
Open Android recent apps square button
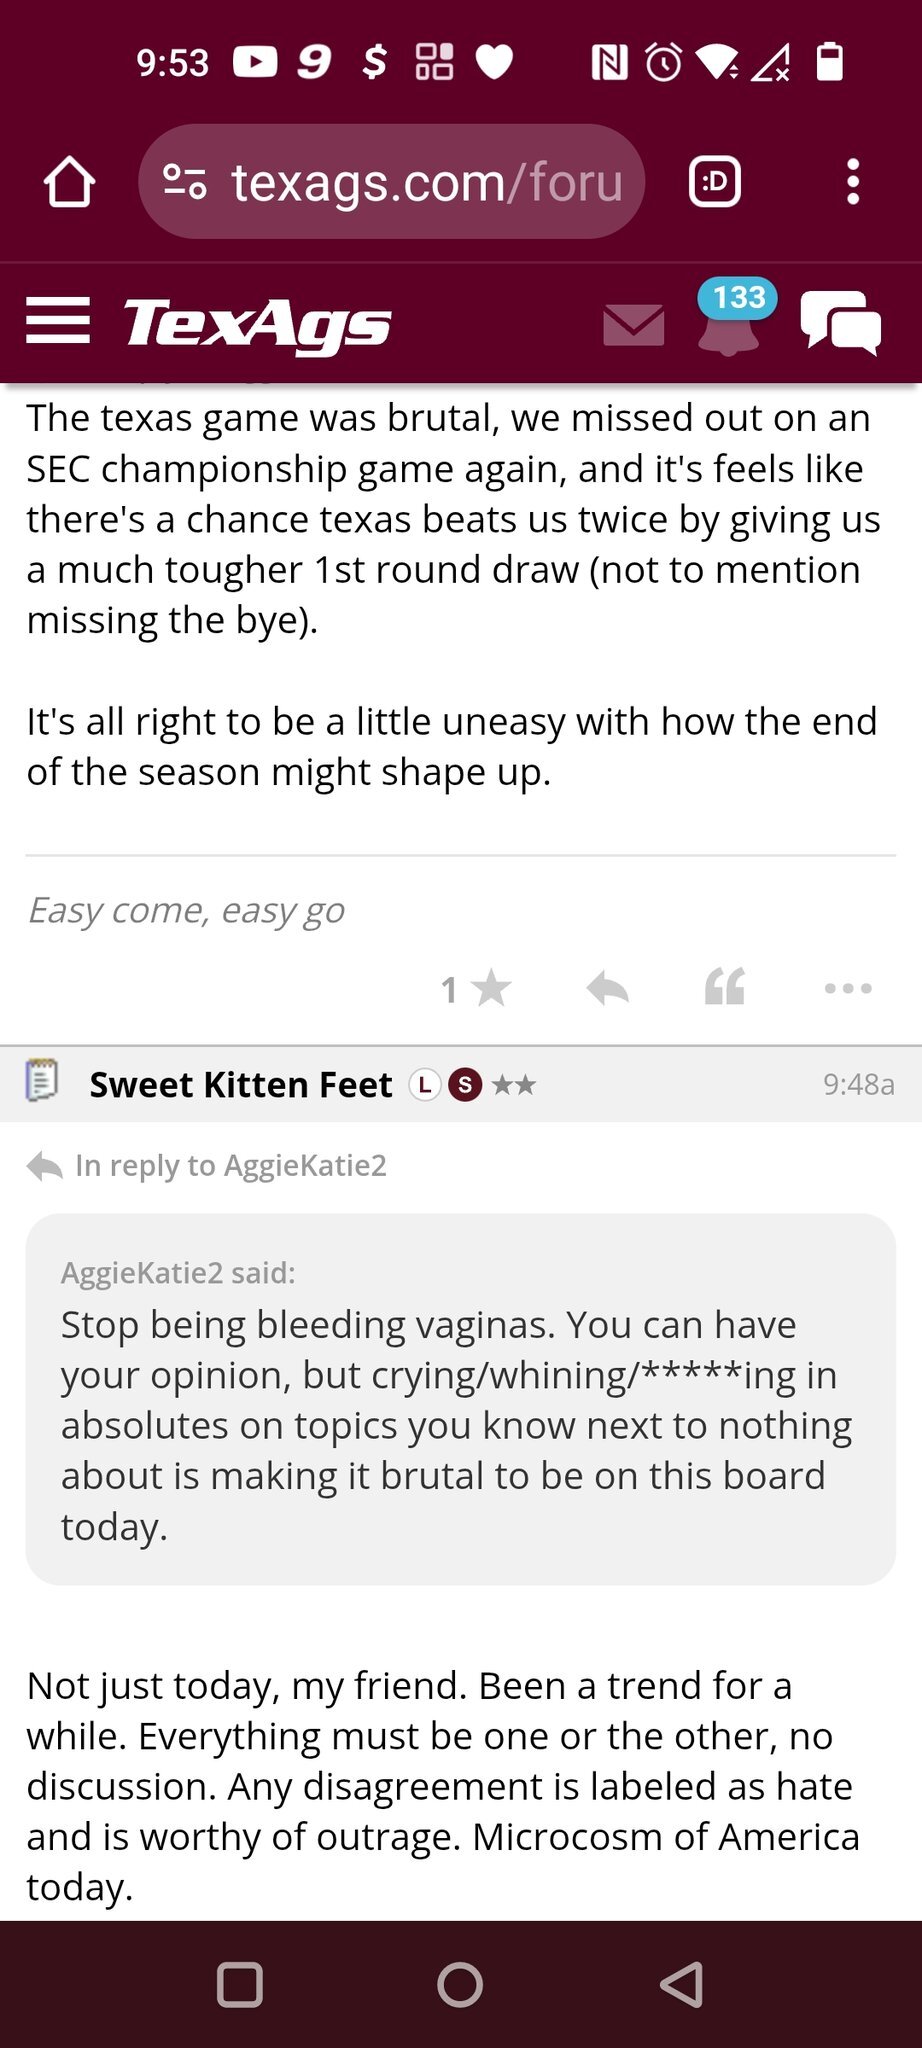point(240,1984)
